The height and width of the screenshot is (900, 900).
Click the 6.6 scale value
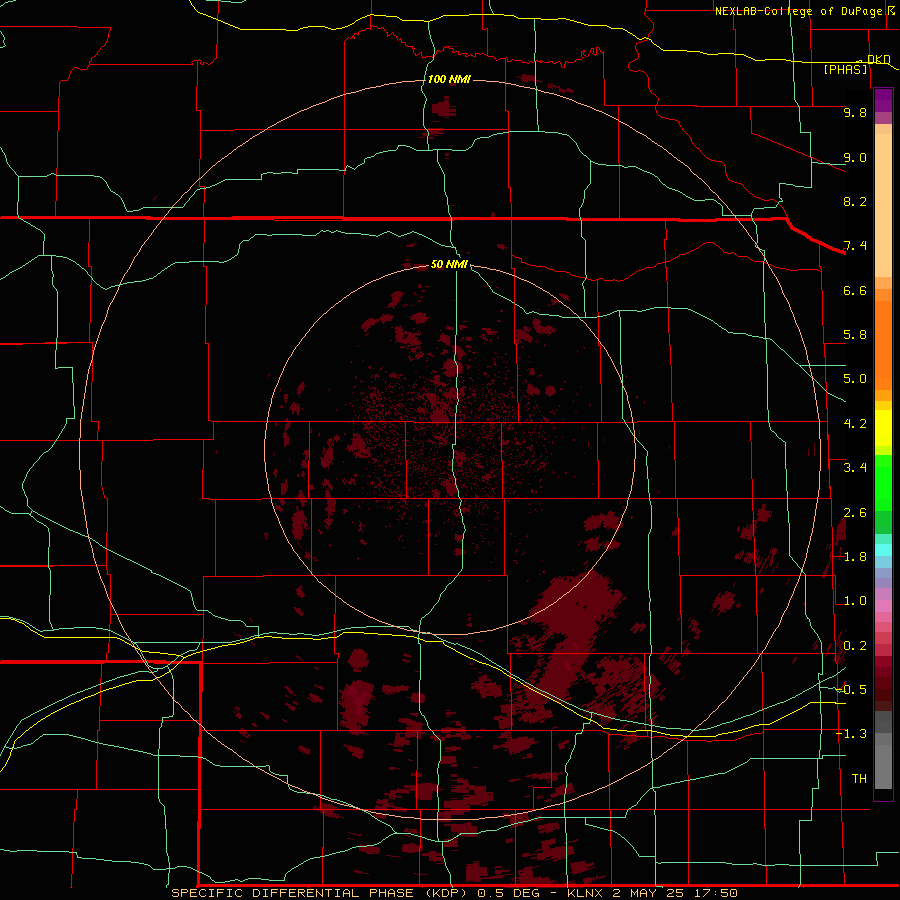pos(855,290)
